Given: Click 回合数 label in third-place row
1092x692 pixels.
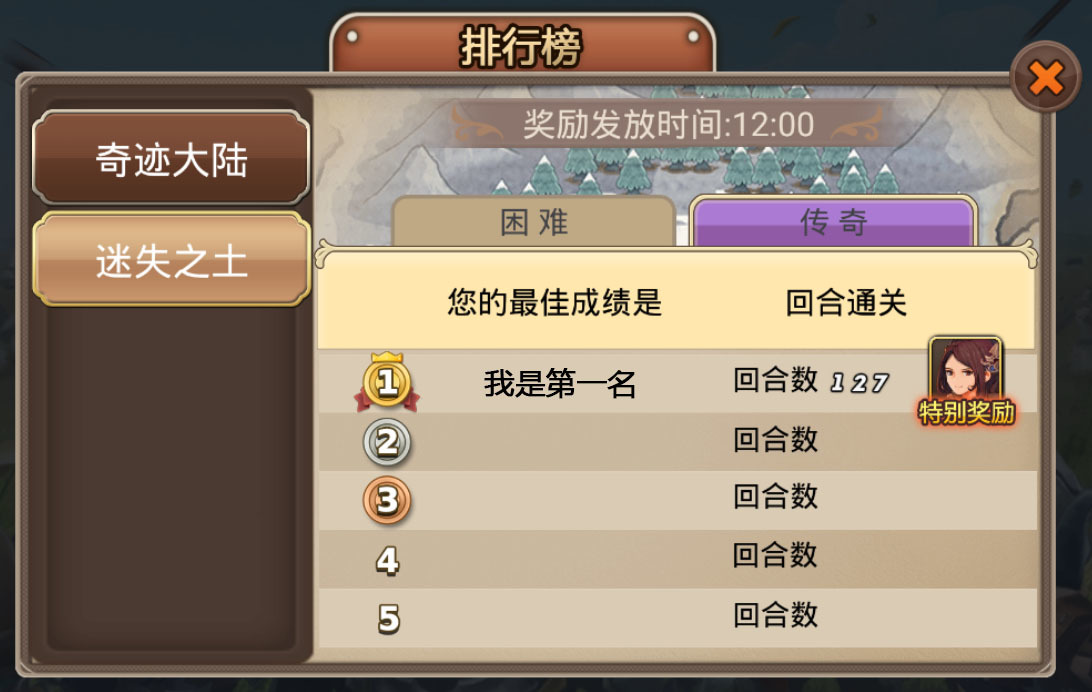Looking at the screenshot, I should tap(775, 497).
